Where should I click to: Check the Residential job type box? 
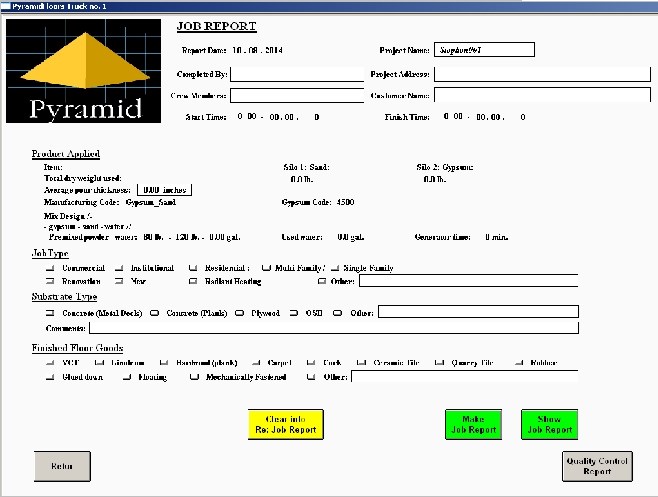[193, 268]
